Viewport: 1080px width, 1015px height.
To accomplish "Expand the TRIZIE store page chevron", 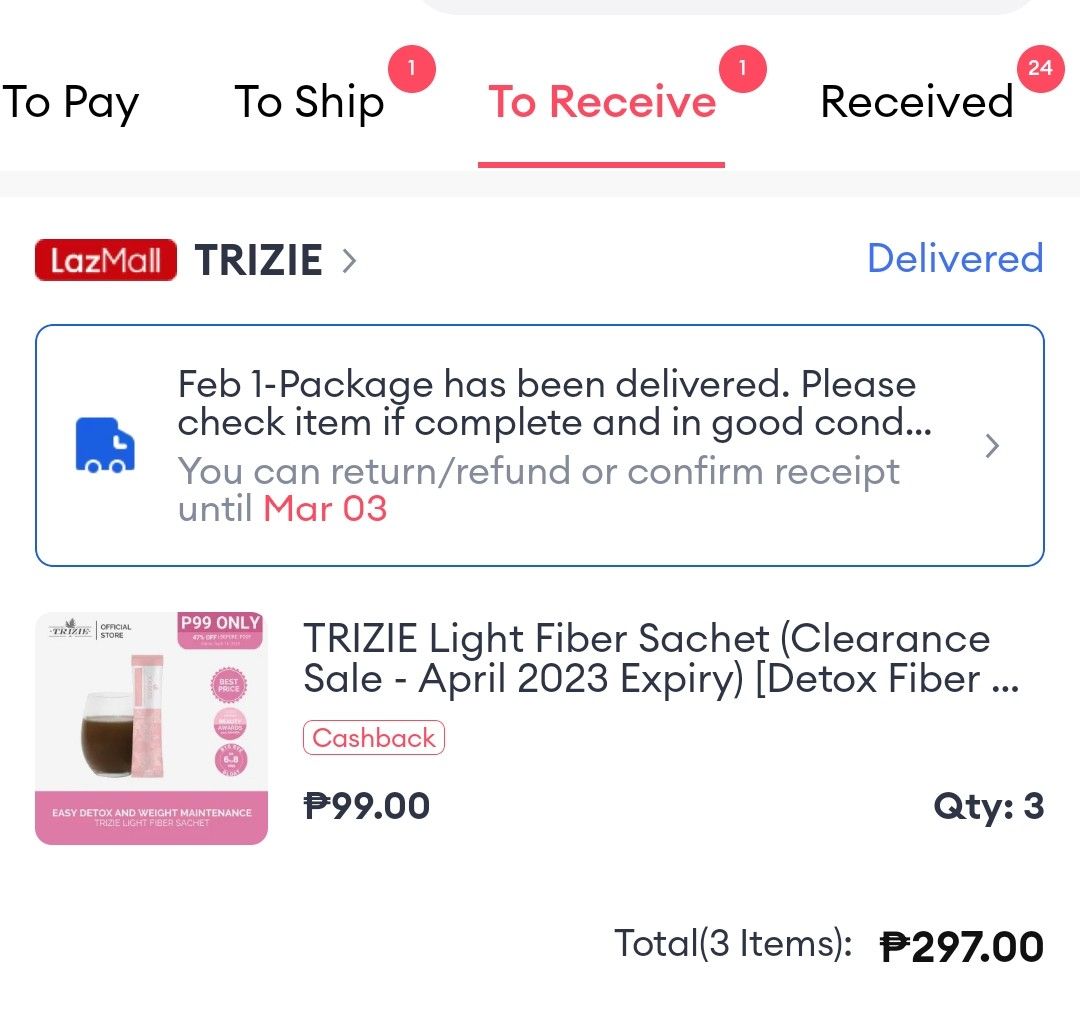I will pos(349,259).
